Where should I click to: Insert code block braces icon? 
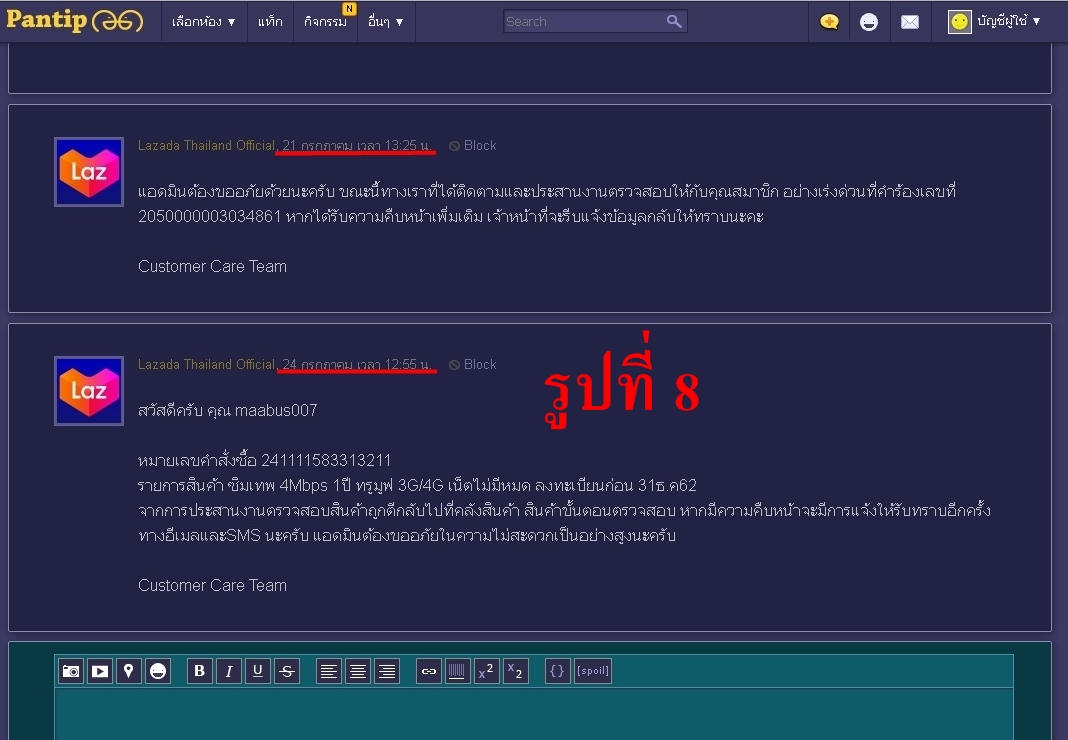(558, 671)
